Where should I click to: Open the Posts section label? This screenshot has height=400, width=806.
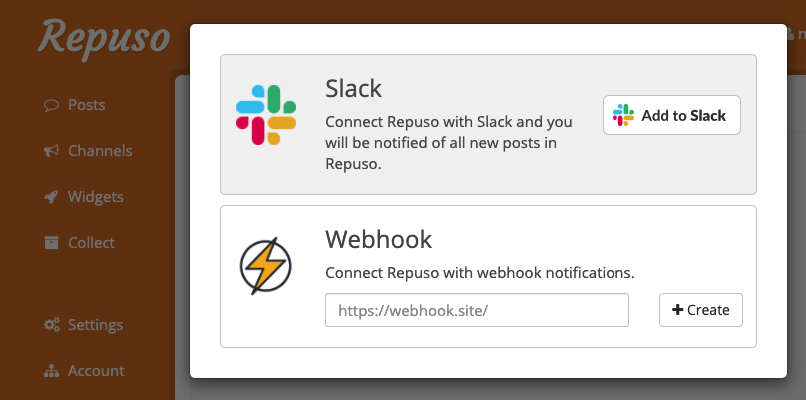click(x=87, y=105)
